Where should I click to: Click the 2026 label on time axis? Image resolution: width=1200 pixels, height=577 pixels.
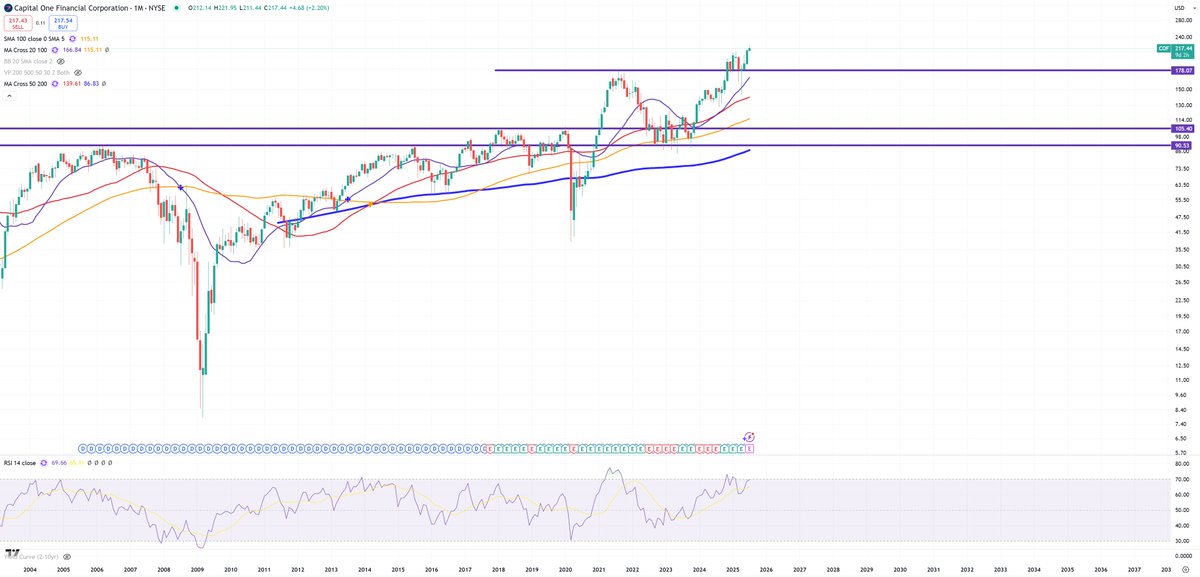(765, 569)
